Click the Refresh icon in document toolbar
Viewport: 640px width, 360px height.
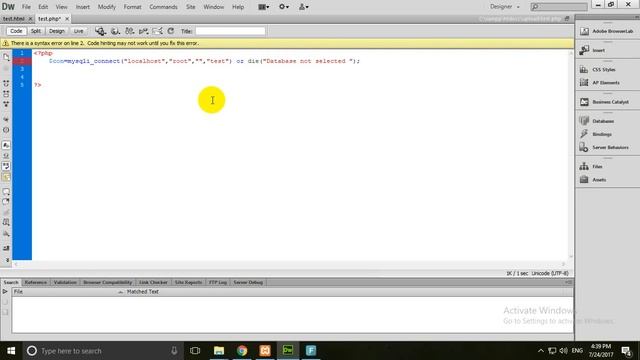pyautogui.click(x=171, y=31)
